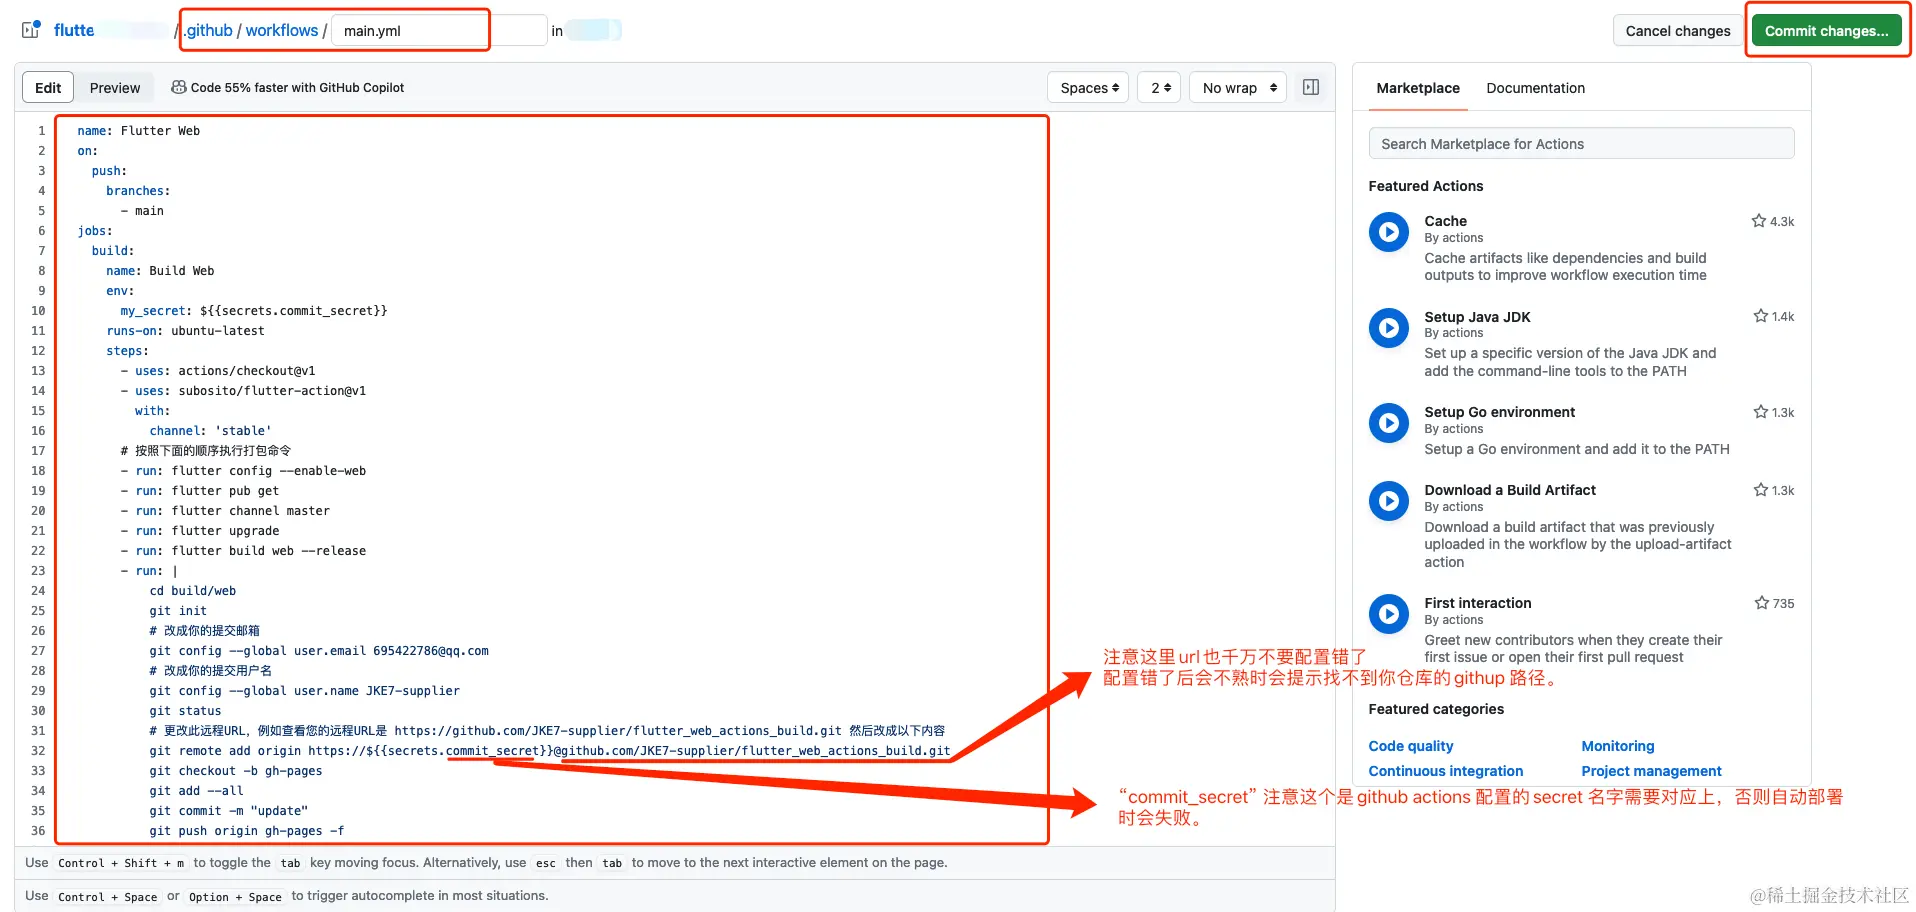Open the Code quality category
This screenshot has height=912, width=1916.
pyautogui.click(x=1410, y=746)
